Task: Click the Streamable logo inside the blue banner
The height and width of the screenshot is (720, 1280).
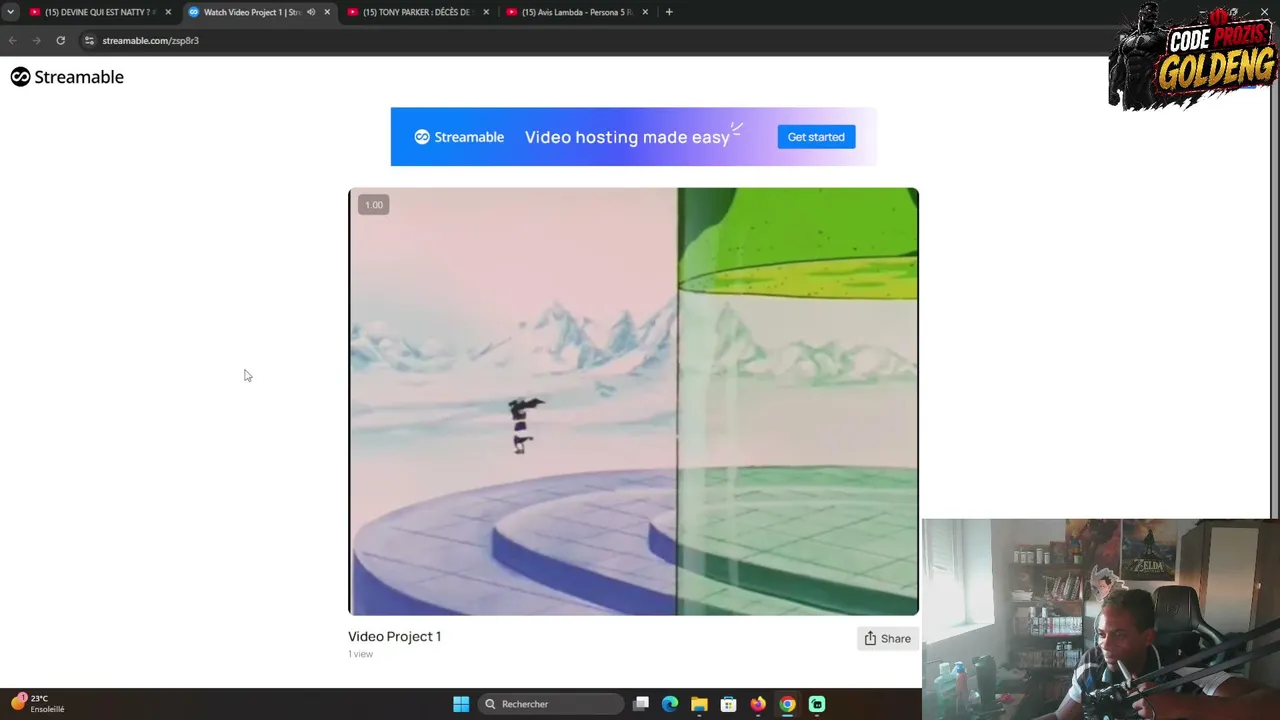Action: (459, 137)
